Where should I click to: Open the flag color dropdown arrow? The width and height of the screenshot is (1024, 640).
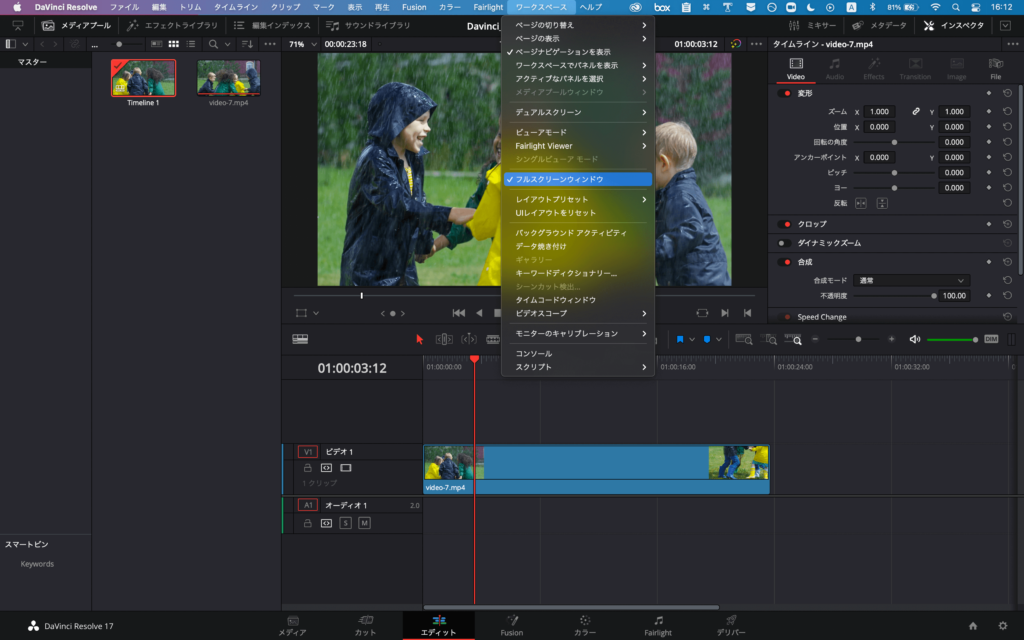coord(692,340)
